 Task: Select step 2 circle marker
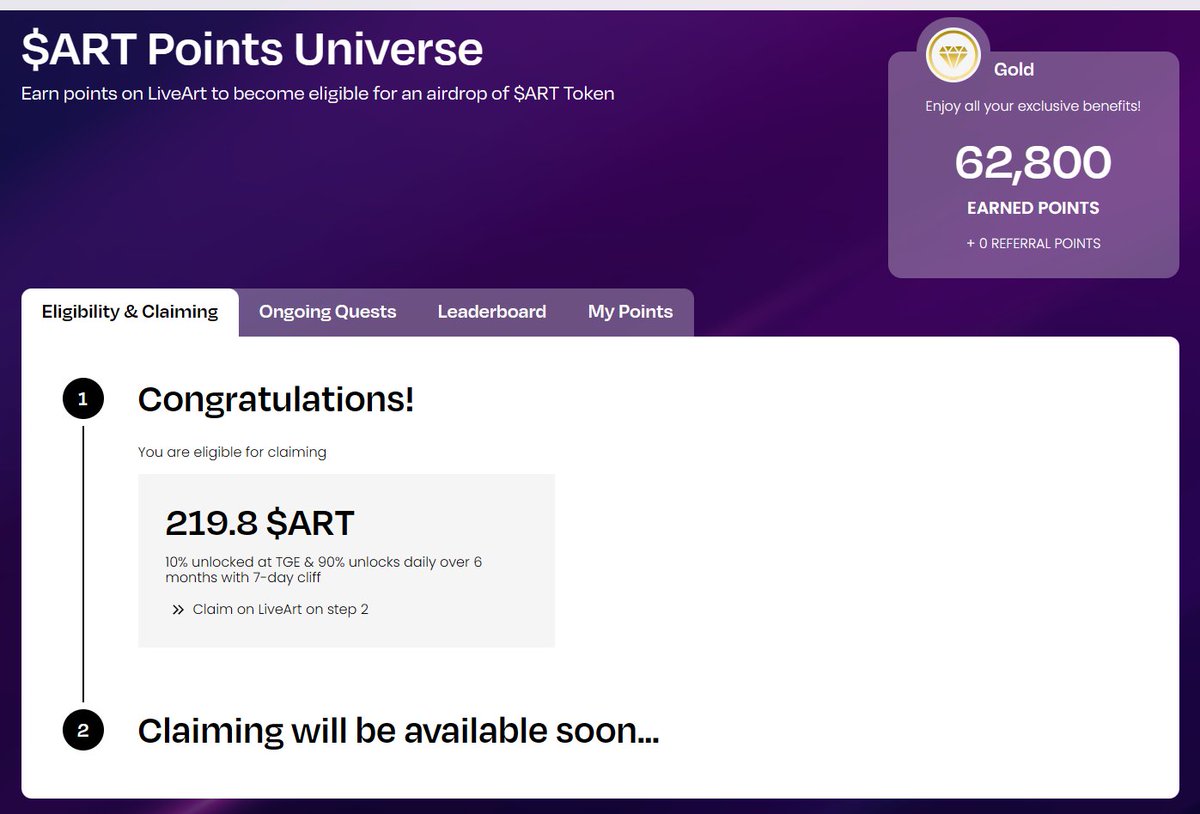pos(83,731)
